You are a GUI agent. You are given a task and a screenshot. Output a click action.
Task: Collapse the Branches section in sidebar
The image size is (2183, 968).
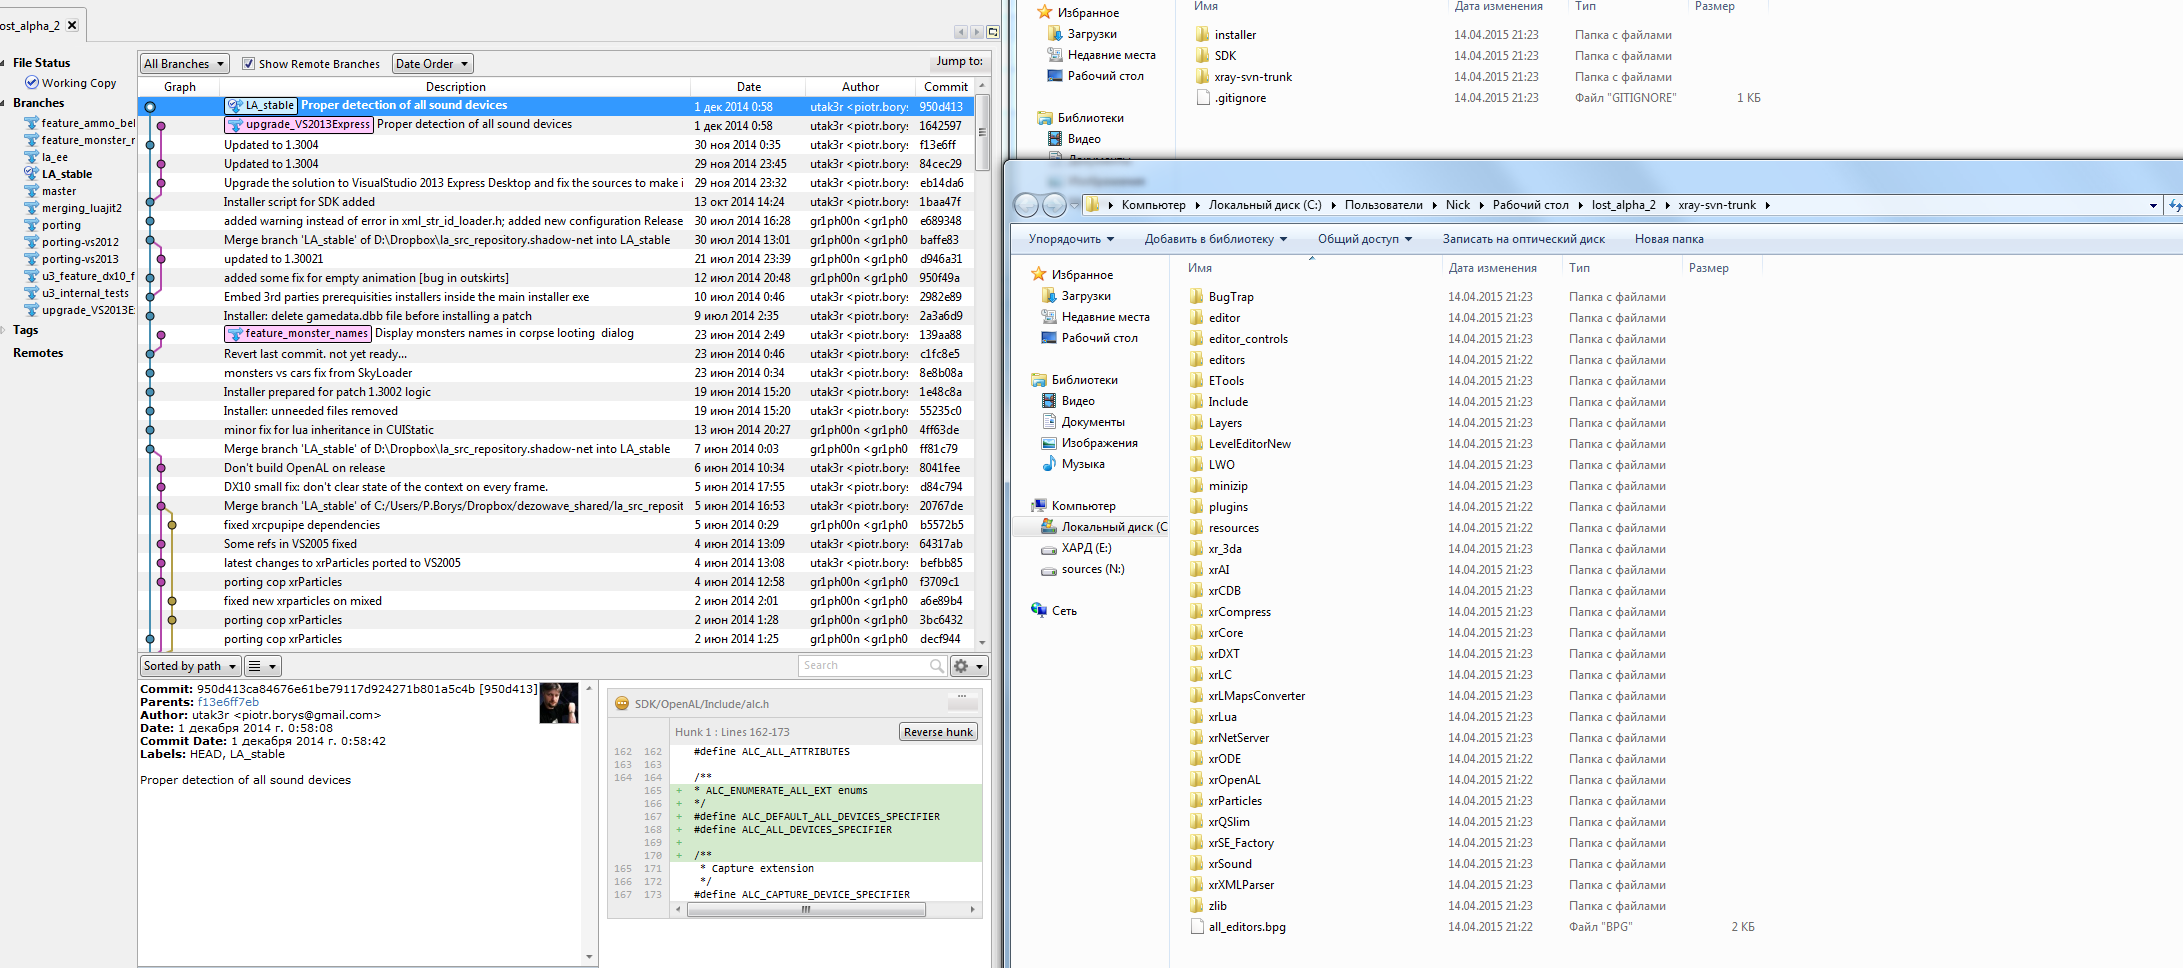click(4, 103)
